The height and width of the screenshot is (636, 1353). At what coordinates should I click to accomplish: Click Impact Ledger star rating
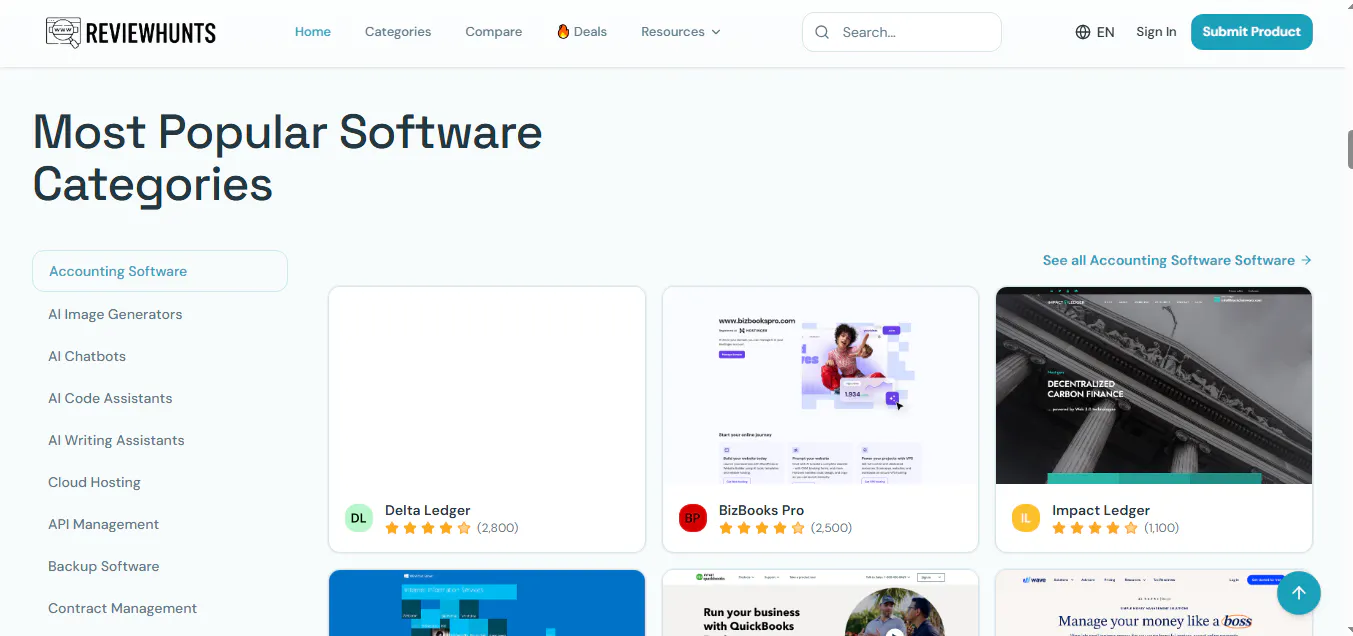click(1095, 528)
